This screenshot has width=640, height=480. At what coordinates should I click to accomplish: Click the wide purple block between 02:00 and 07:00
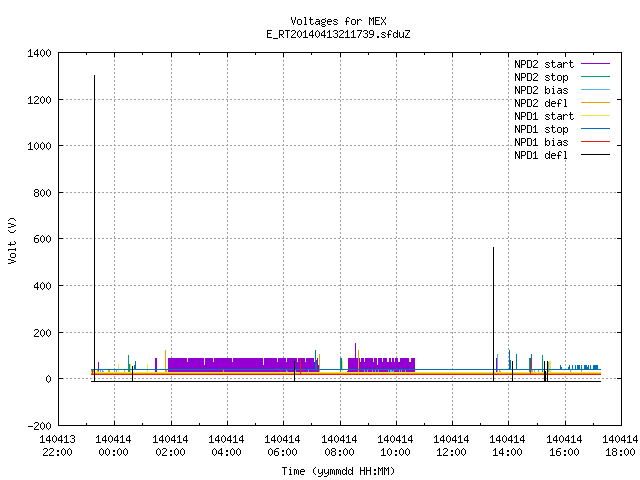[244, 365]
